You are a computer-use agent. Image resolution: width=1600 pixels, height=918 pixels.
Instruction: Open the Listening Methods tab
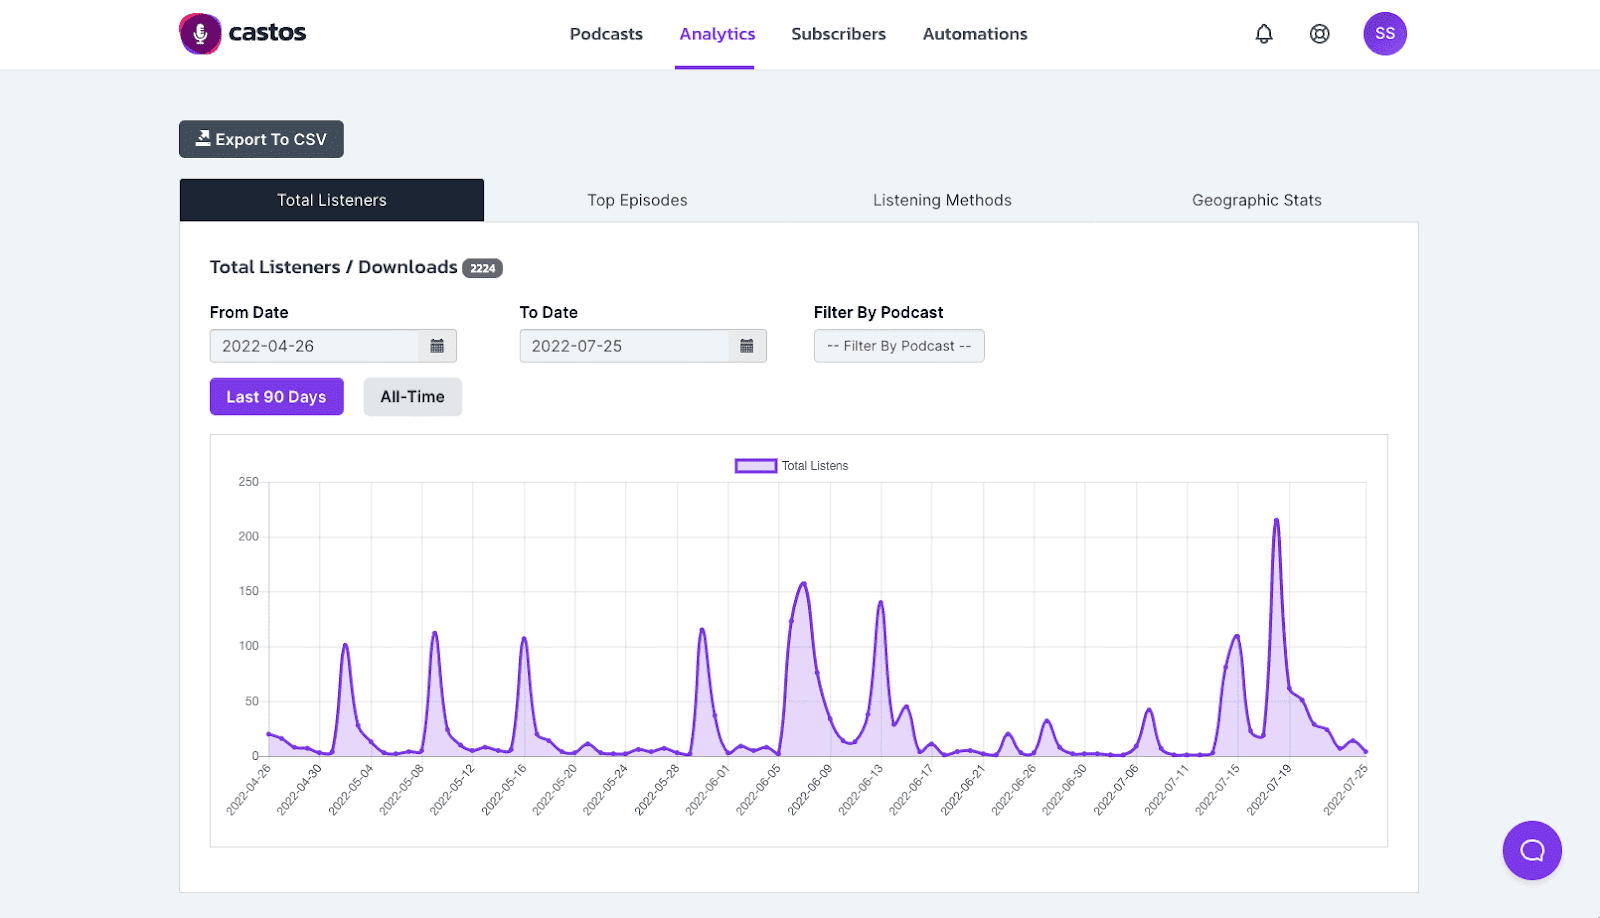point(942,200)
